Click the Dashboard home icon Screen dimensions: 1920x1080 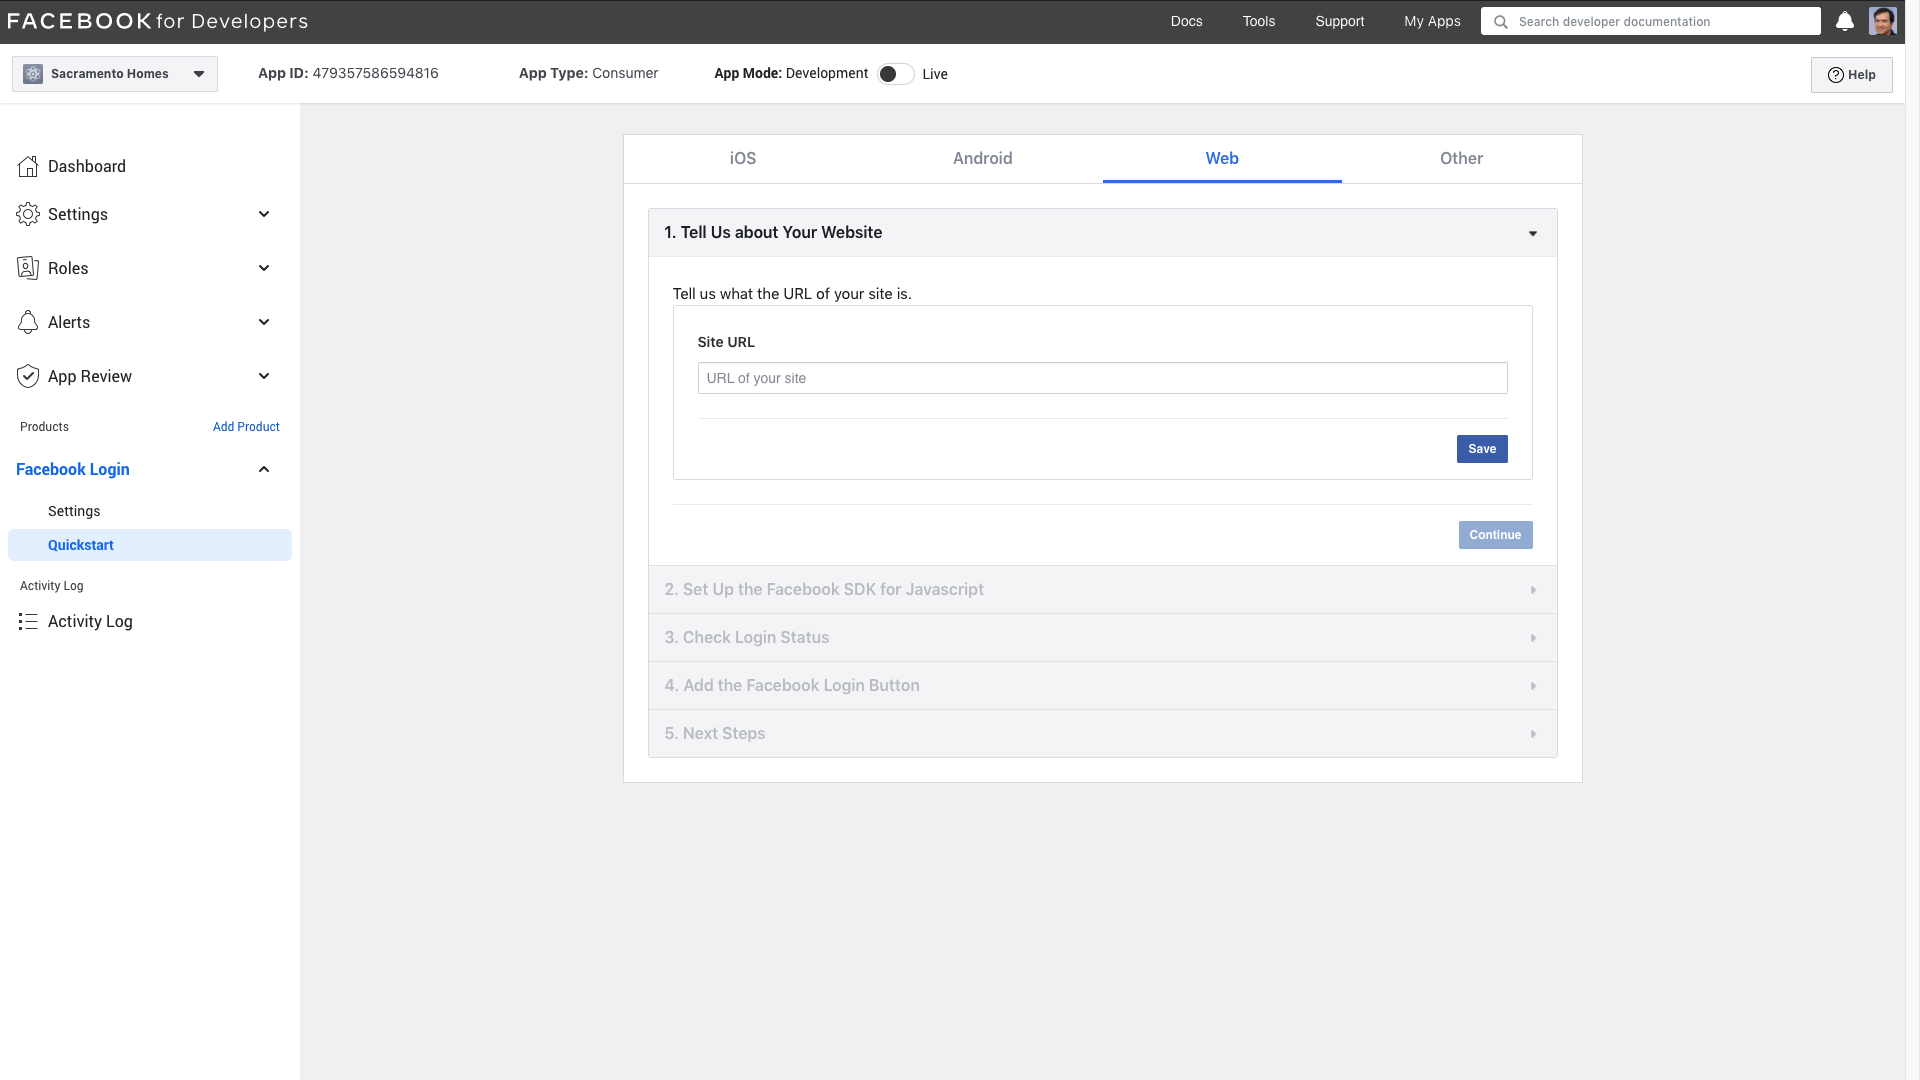point(28,166)
